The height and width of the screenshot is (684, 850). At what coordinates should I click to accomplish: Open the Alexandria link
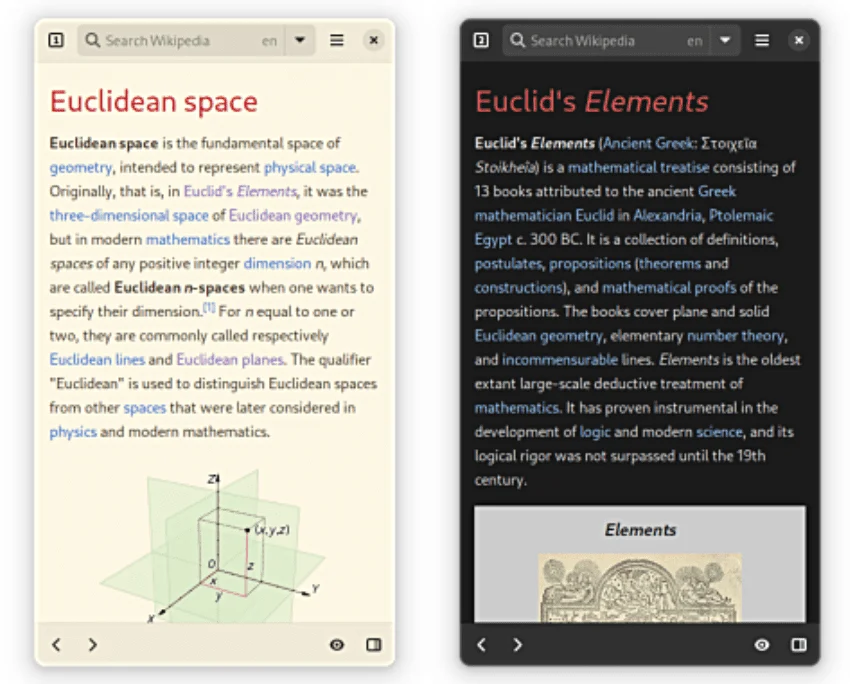667,216
